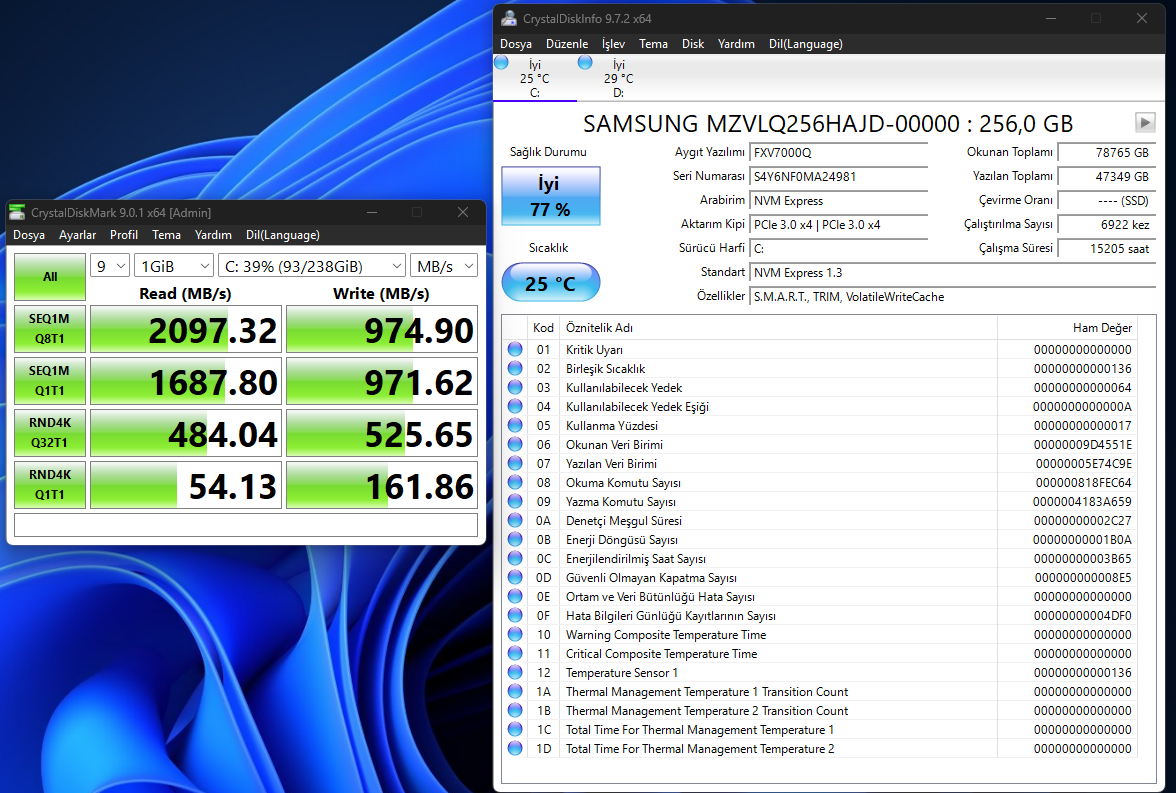Click the C: drive status orb icon
1176x793 pixels.
coord(502,62)
